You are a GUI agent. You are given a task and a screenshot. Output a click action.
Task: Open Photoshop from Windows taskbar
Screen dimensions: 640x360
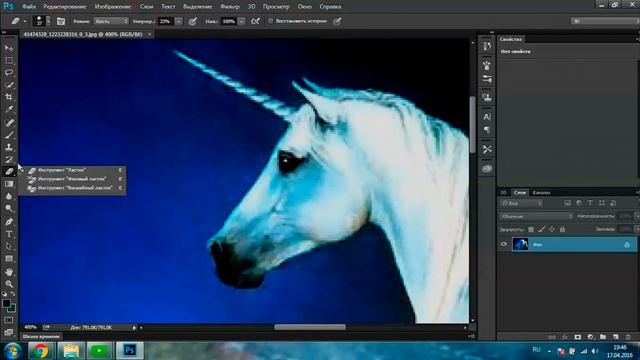130,350
